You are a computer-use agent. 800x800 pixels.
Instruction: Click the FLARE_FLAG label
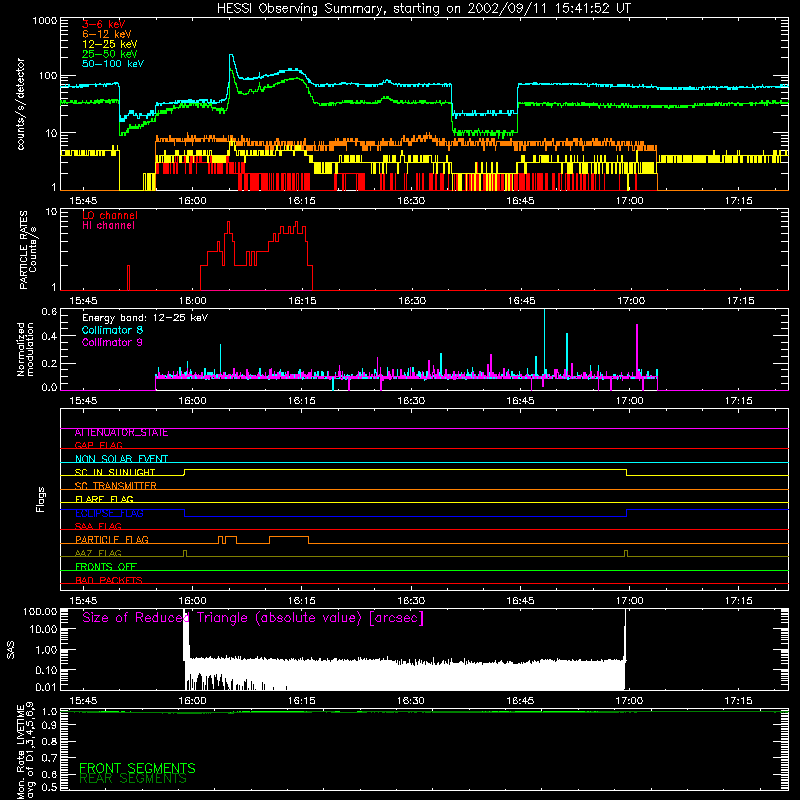tap(104, 499)
